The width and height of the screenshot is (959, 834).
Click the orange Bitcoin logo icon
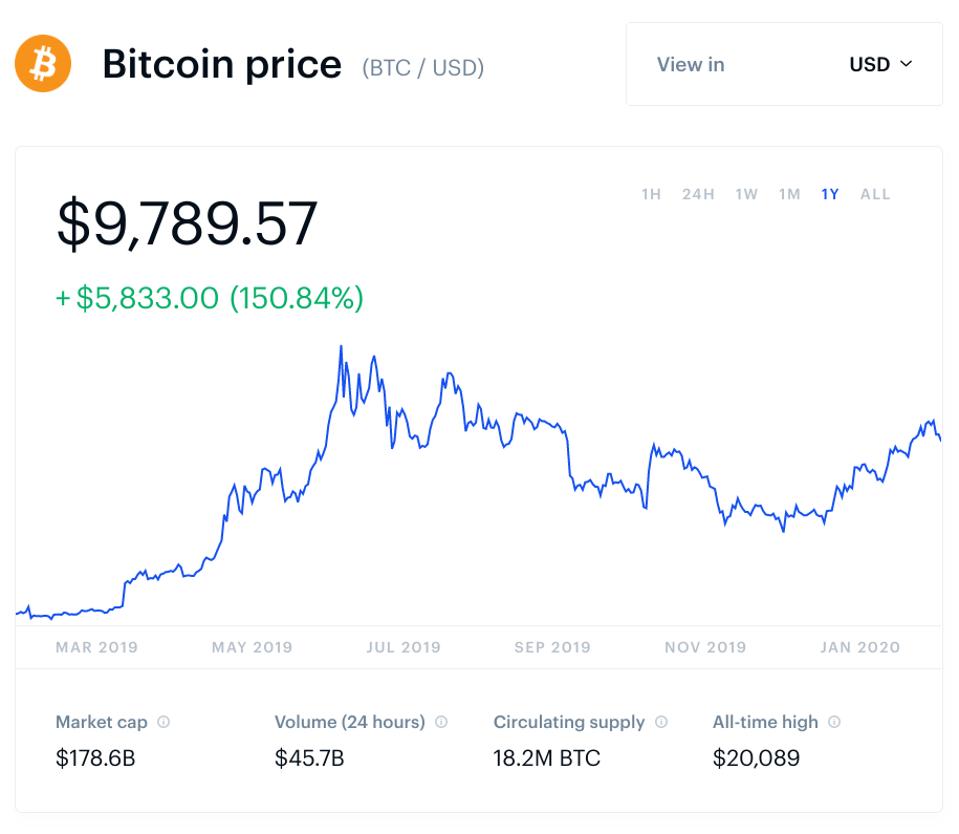43,64
